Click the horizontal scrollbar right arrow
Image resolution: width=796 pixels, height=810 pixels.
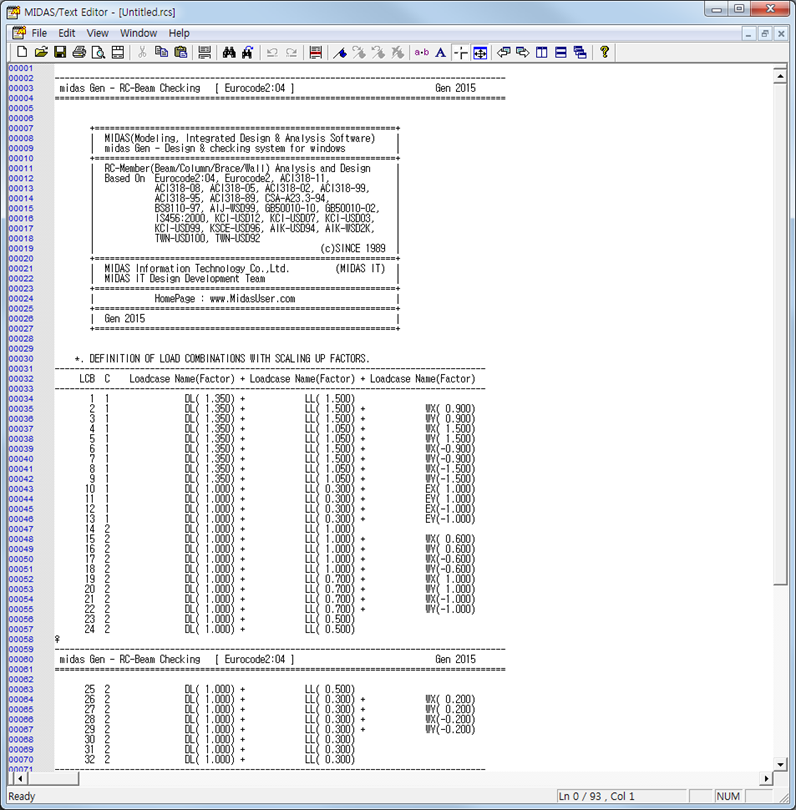[767, 778]
